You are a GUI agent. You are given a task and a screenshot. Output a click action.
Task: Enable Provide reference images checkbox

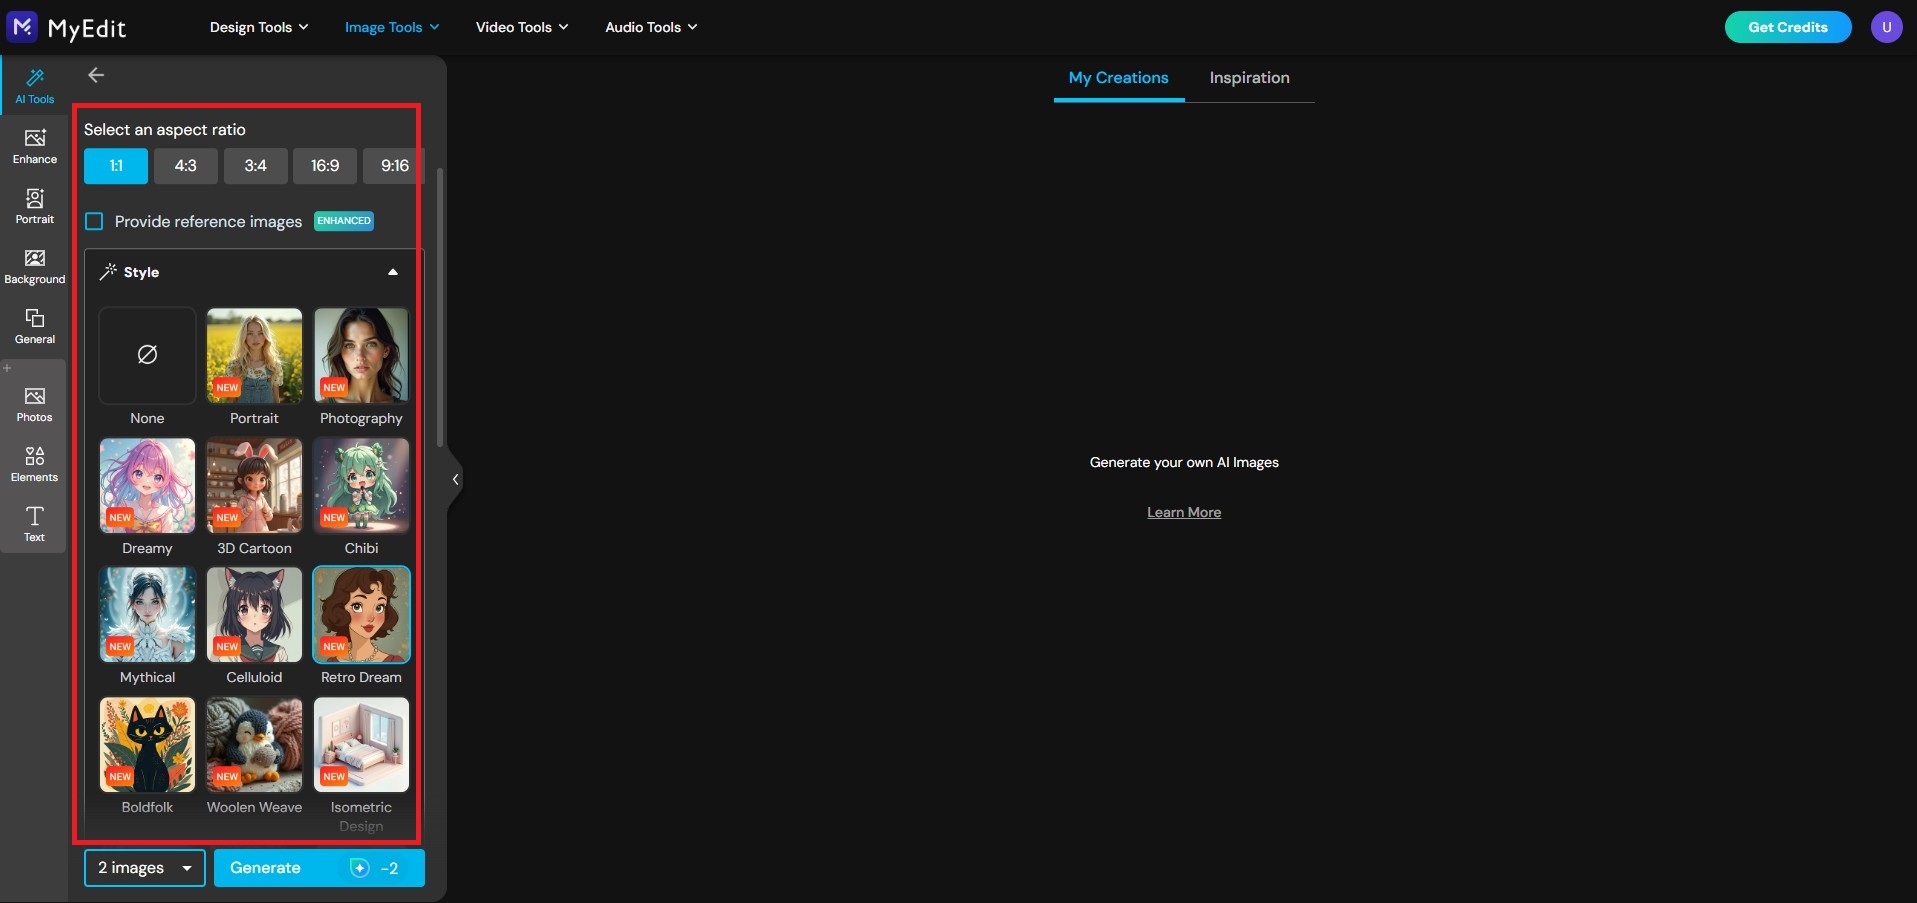click(95, 221)
